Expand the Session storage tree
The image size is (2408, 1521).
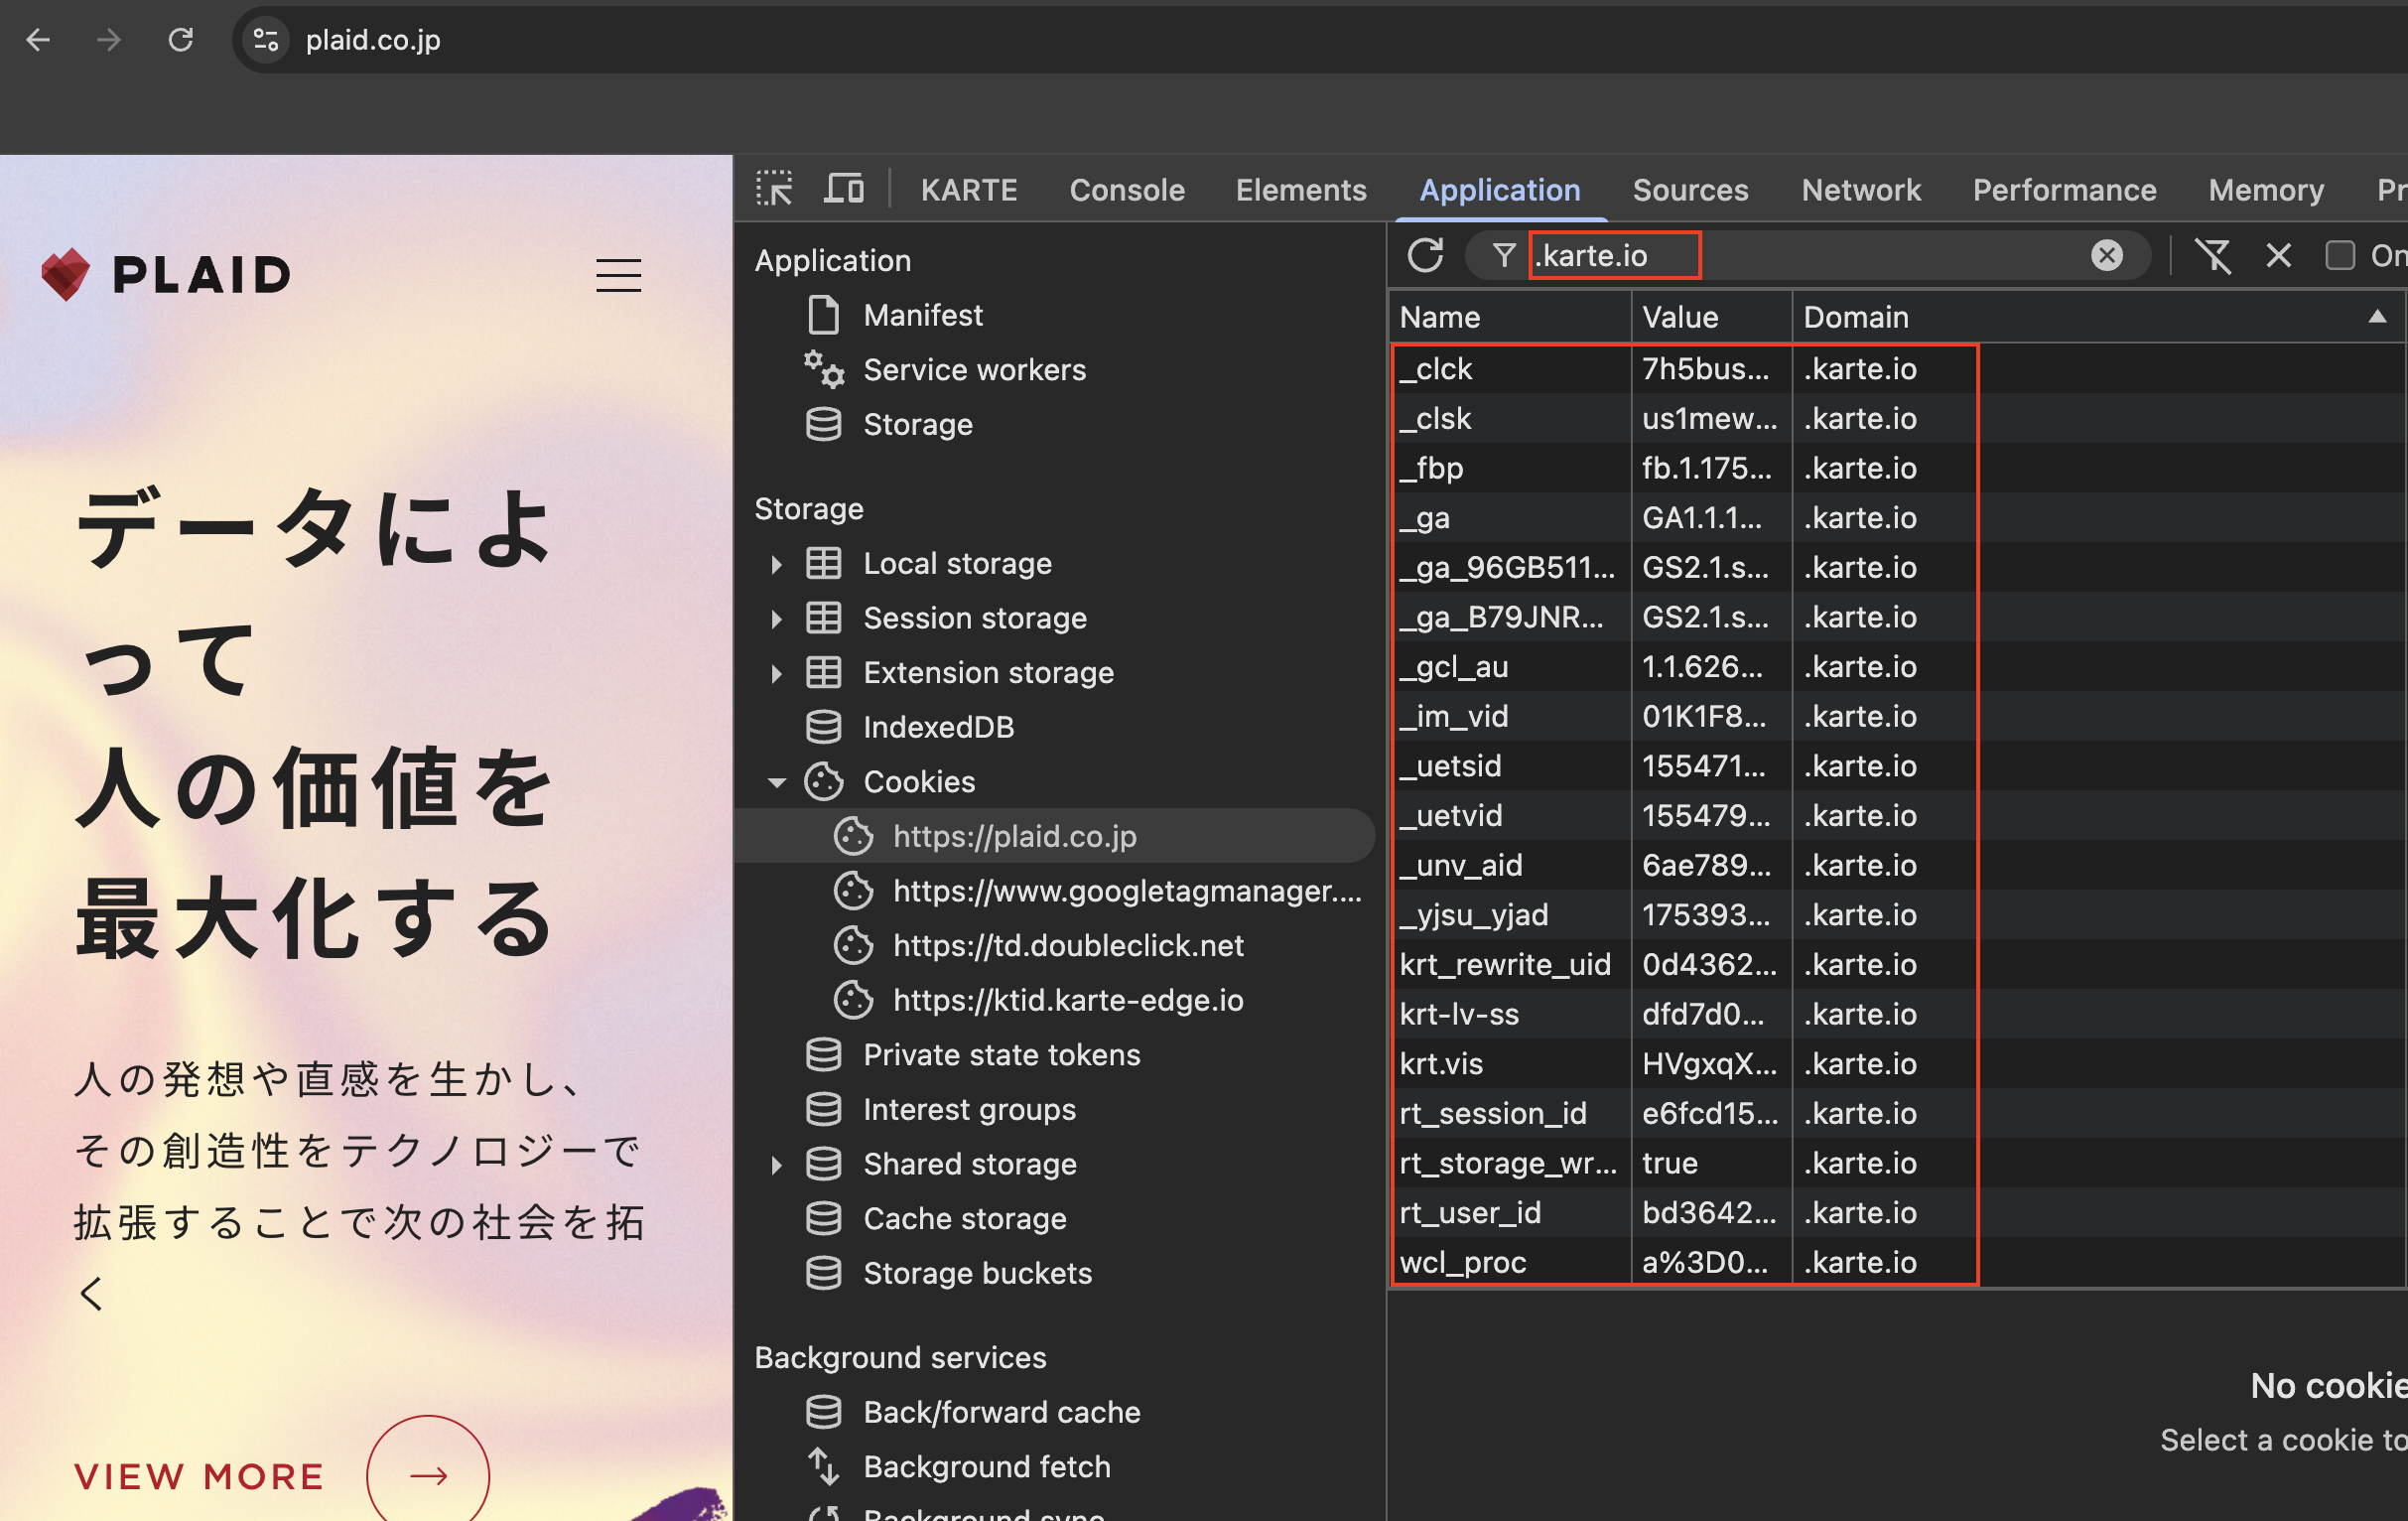[776, 619]
